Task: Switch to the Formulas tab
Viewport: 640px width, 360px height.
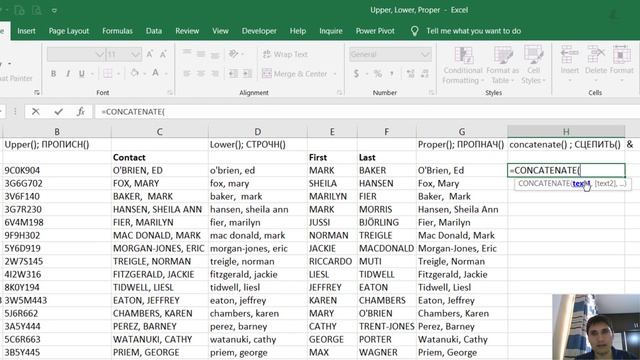Action: (117, 31)
